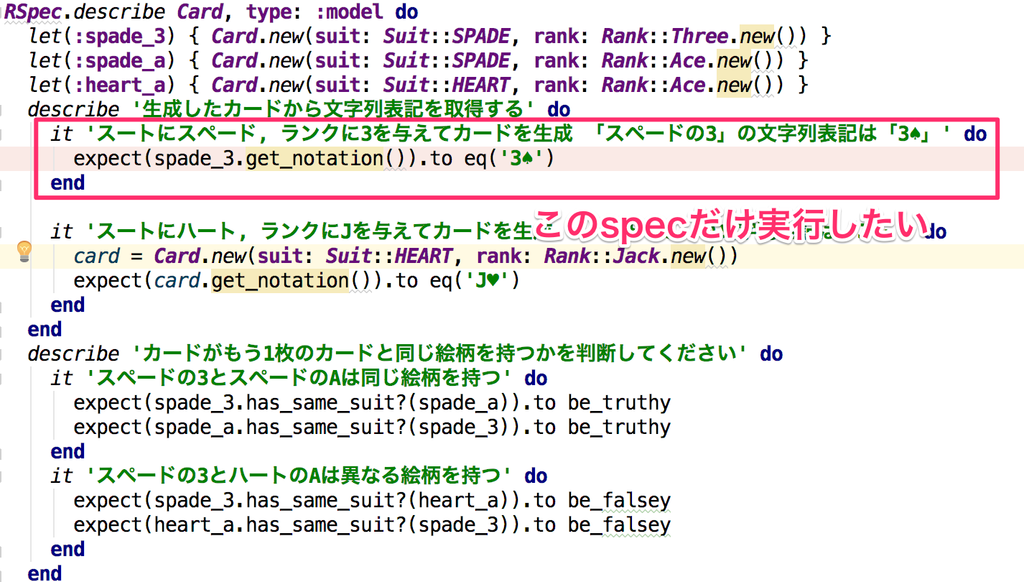Collapse the first describe block fold marker
1024x582 pixels.
click(x=2, y=109)
